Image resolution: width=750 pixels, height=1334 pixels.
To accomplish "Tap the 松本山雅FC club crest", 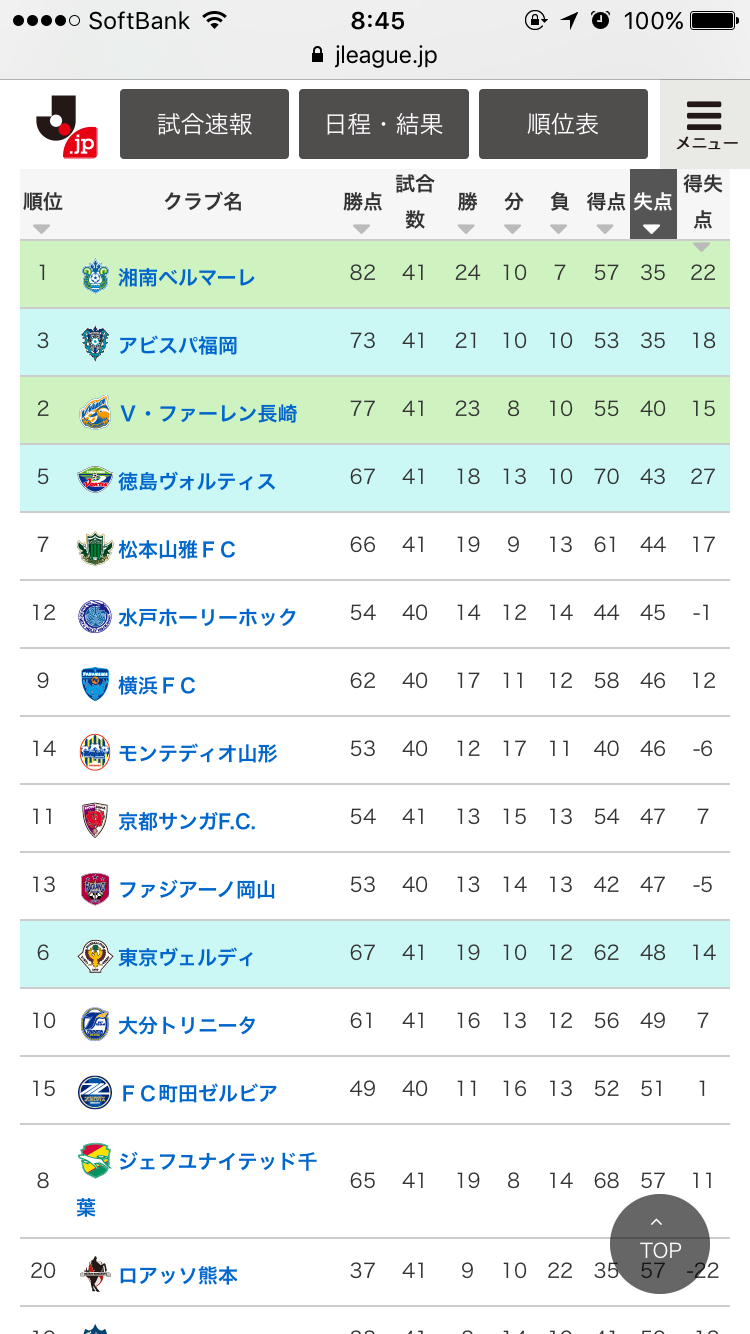I will (x=95, y=548).
